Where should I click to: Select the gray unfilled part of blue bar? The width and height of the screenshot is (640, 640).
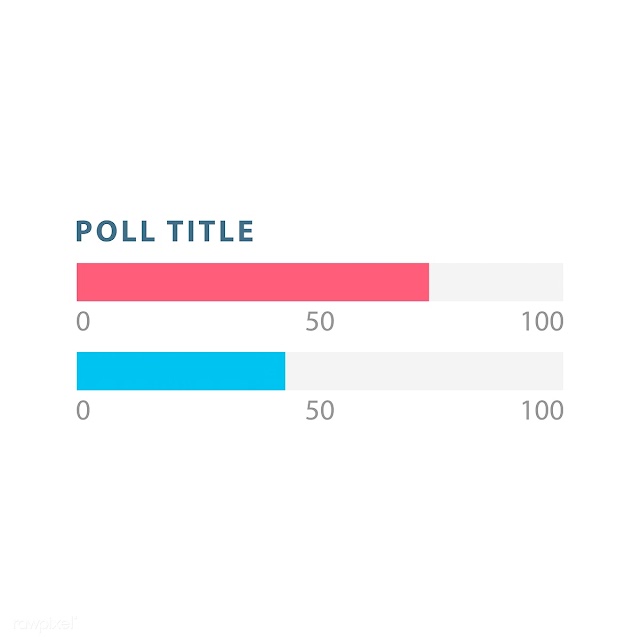coord(424,371)
